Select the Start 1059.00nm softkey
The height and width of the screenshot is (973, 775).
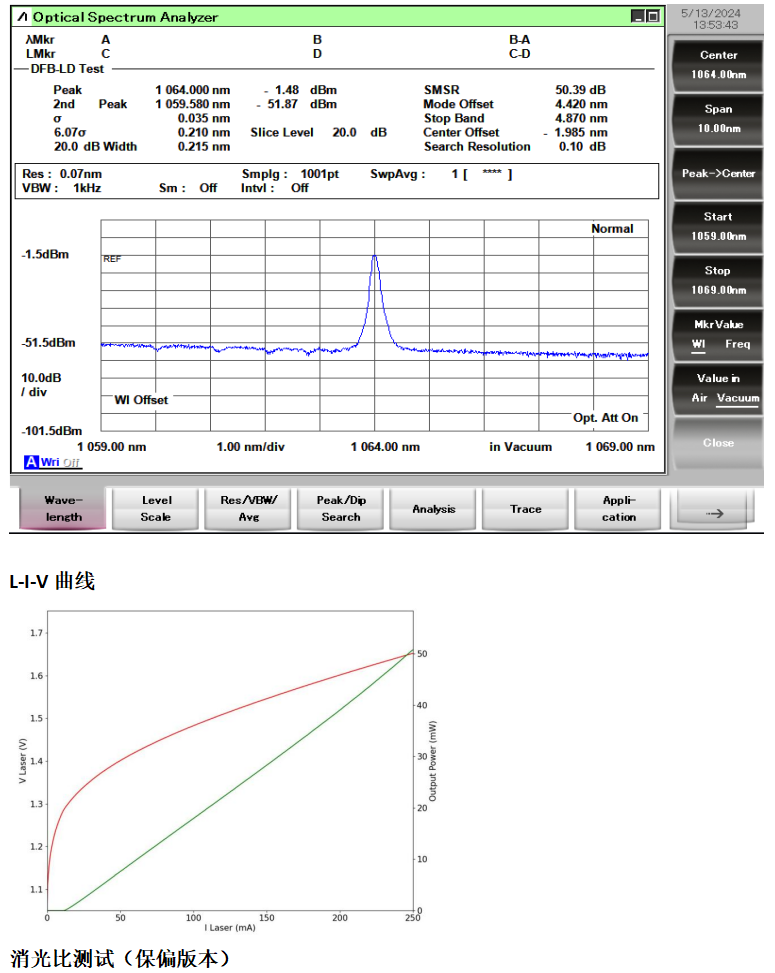click(717, 226)
